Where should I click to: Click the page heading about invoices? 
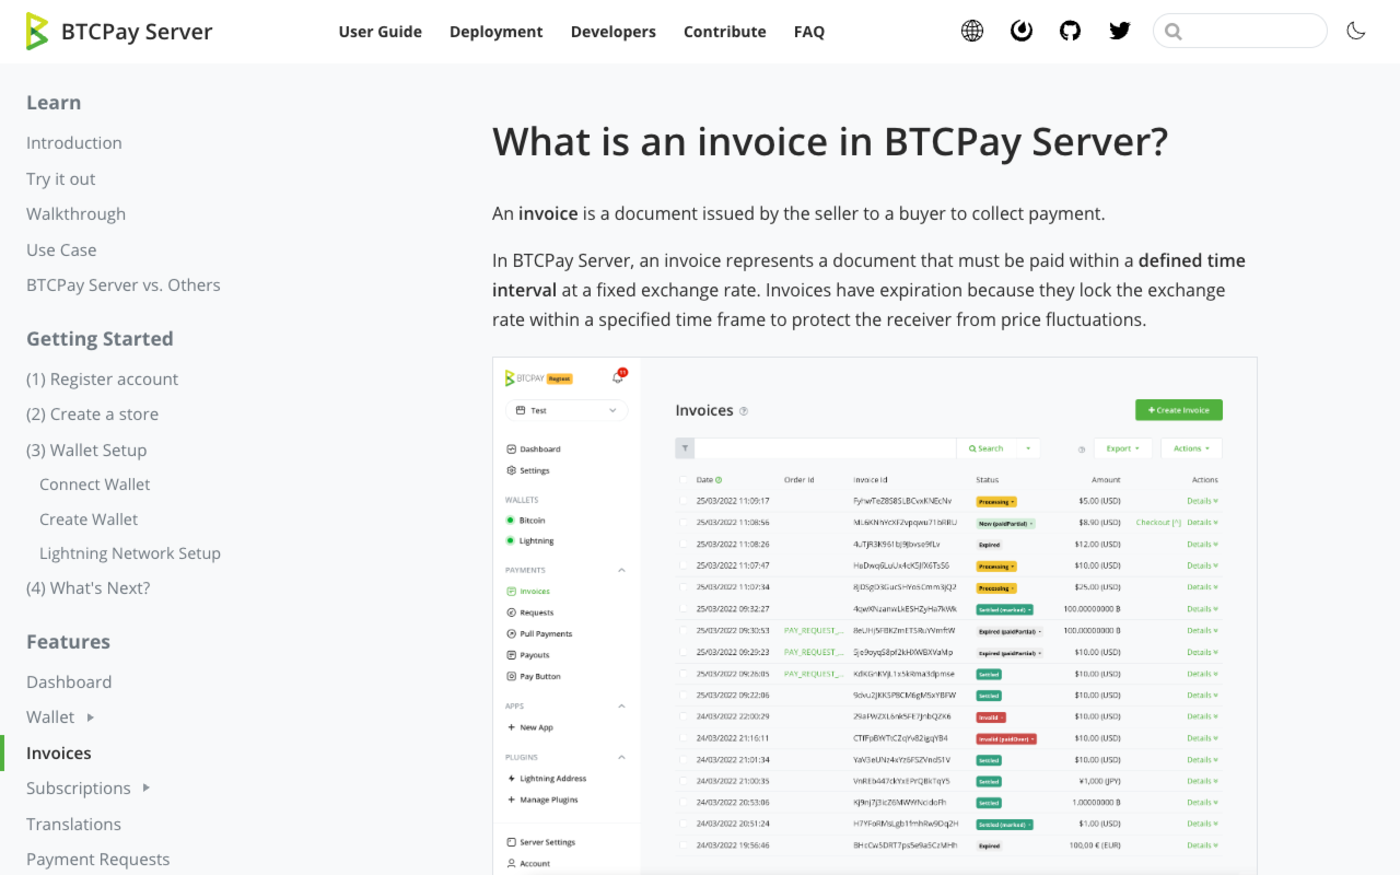point(830,142)
